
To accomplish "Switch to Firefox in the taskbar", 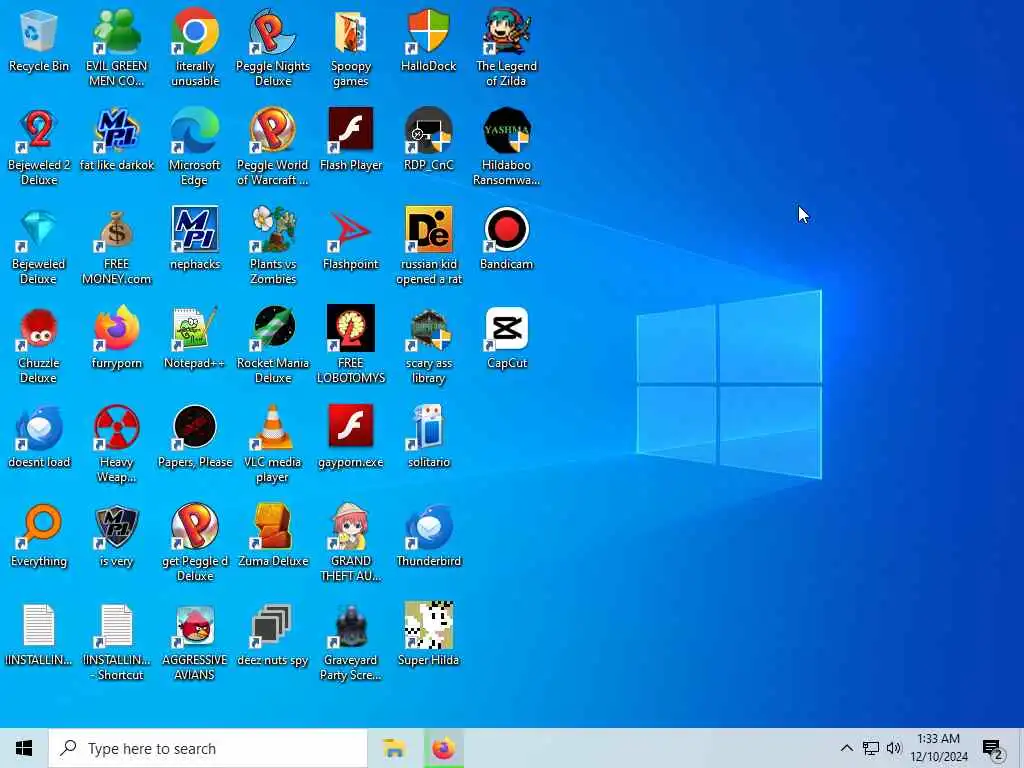I will pos(443,748).
